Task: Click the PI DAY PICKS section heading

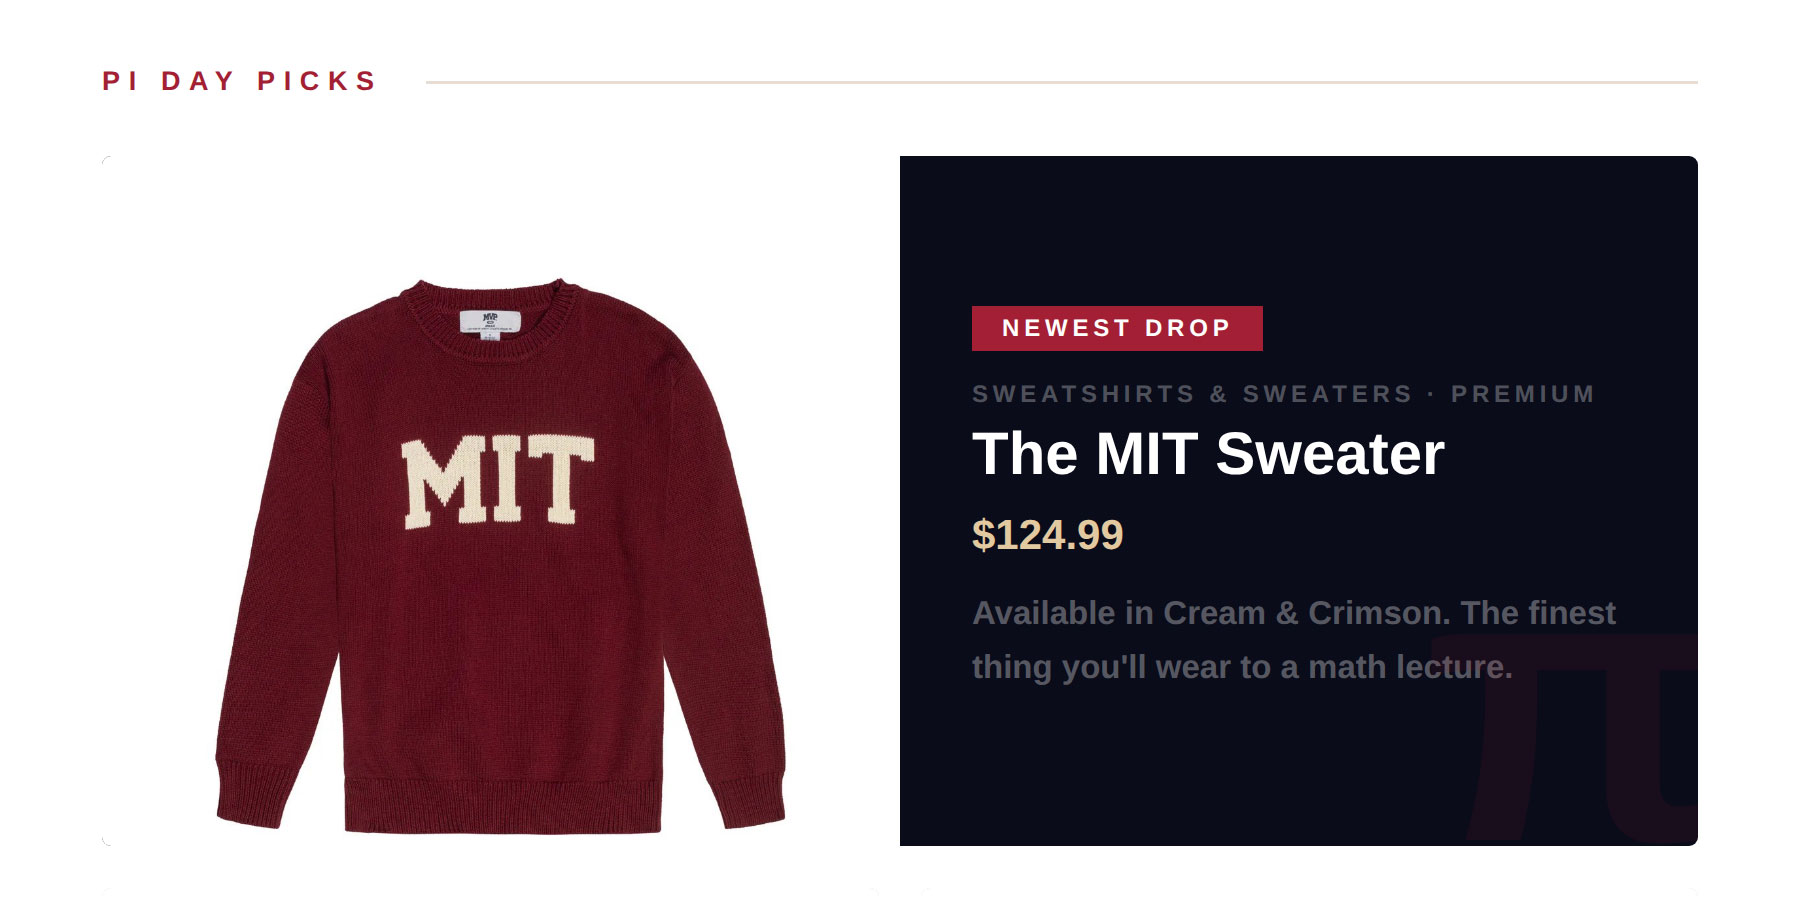Action: [x=240, y=81]
